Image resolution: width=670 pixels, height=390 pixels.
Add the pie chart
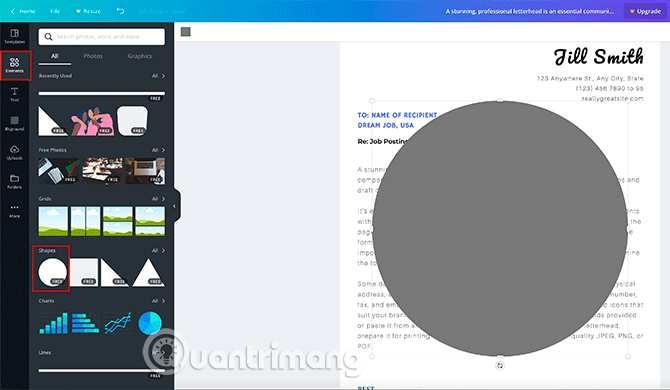(x=150, y=323)
